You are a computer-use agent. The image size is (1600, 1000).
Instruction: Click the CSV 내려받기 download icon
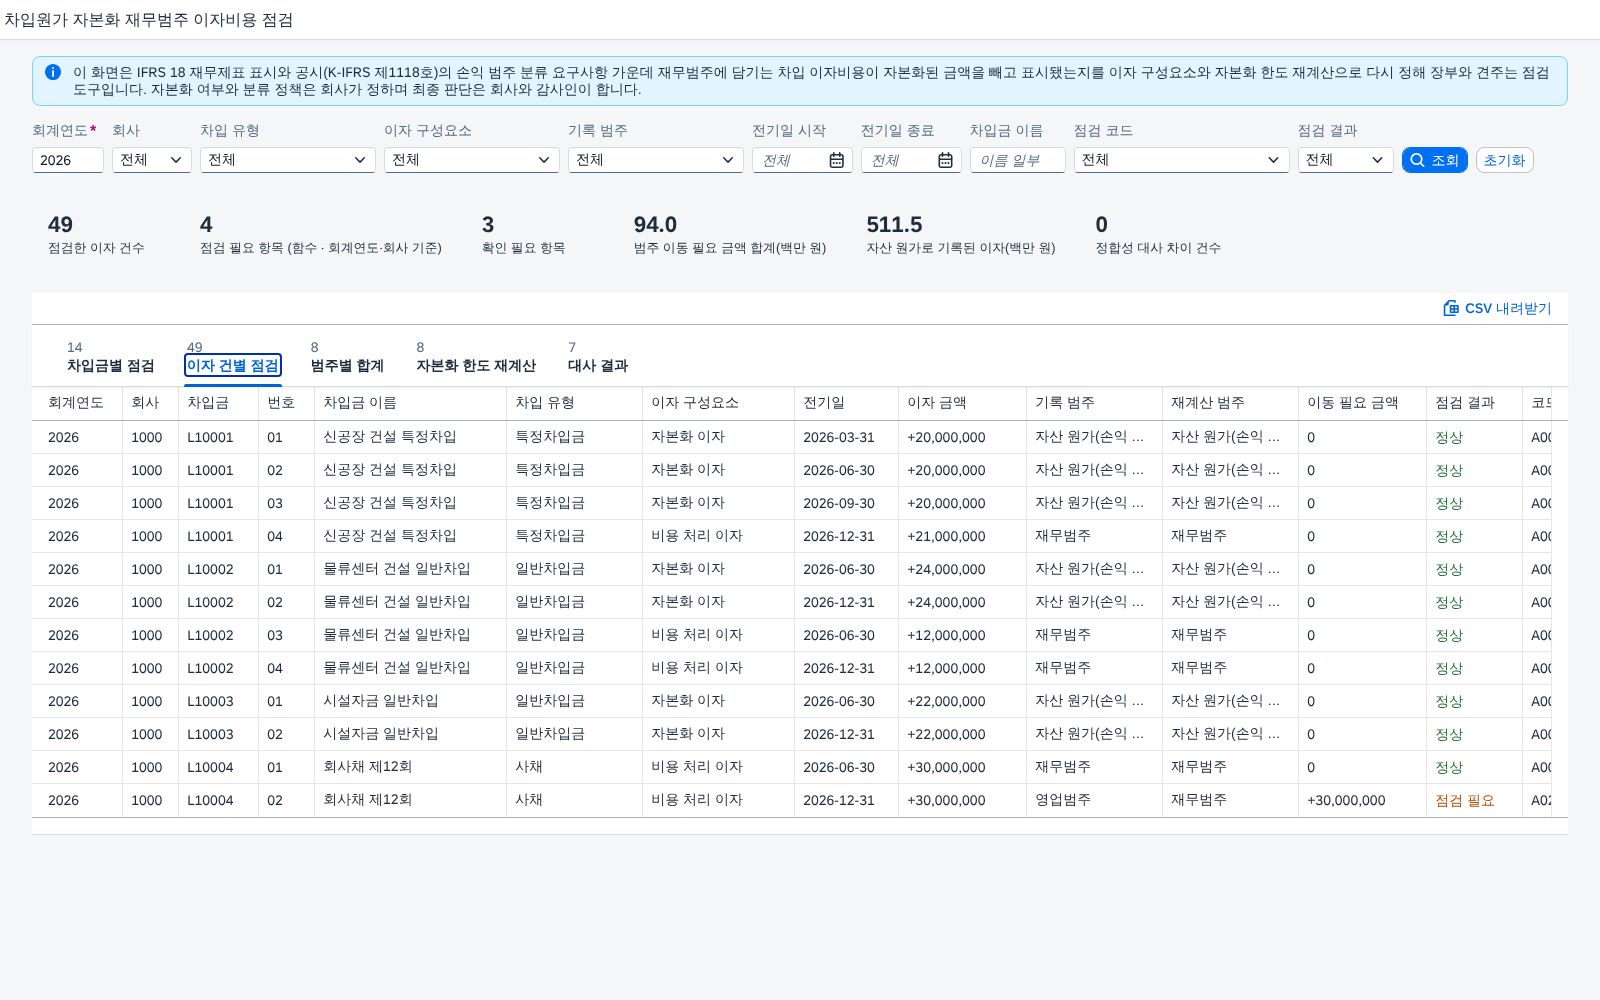1451,308
